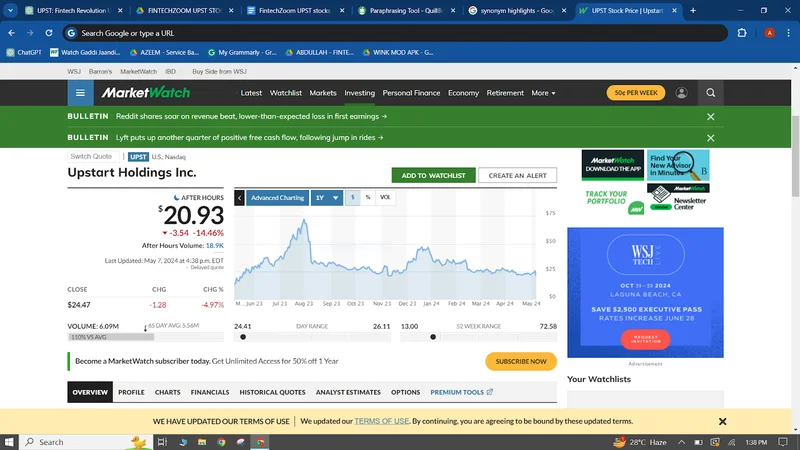
Task: Click the volume vs average bar
Action: click(145, 337)
